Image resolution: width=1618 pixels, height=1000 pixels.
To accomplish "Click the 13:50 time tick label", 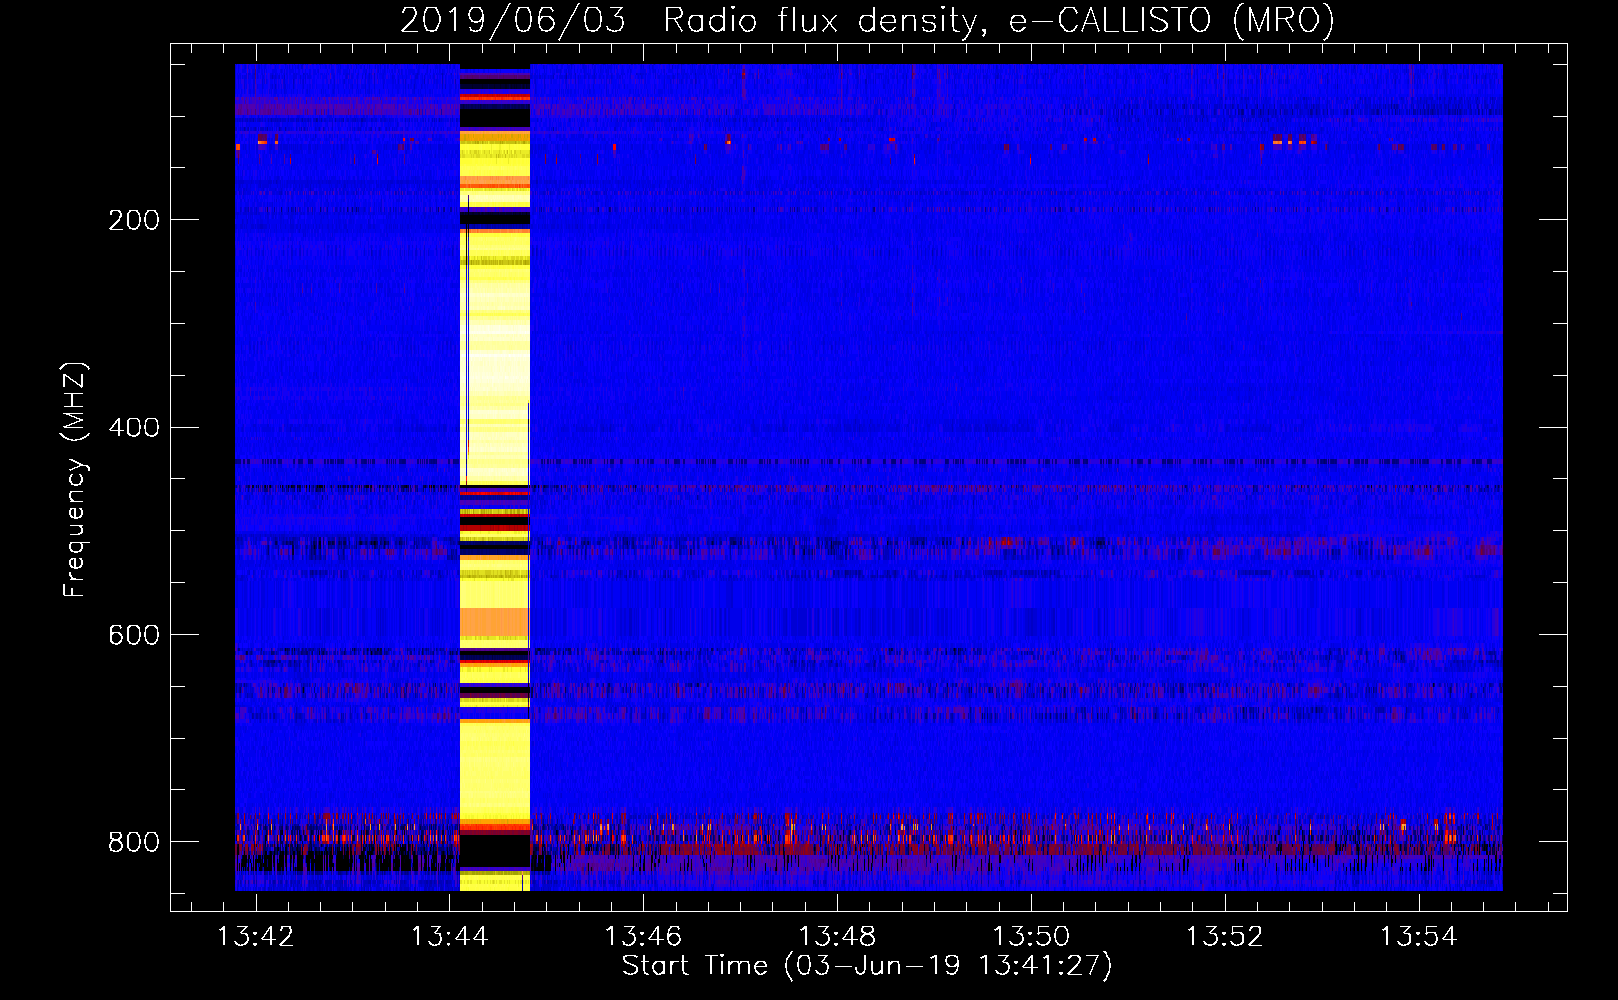I will tap(1031, 937).
